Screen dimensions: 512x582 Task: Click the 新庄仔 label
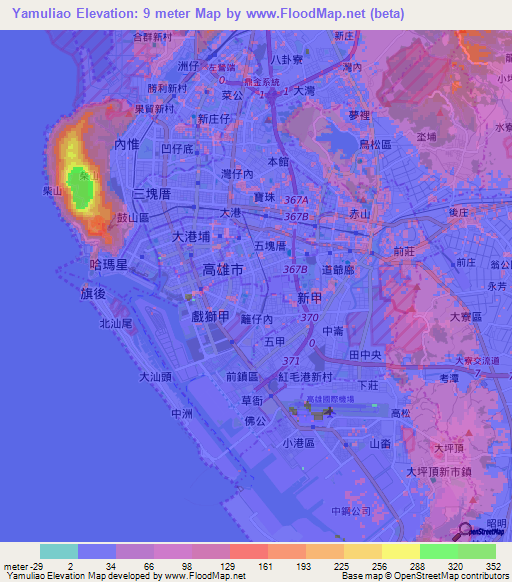(x=214, y=119)
